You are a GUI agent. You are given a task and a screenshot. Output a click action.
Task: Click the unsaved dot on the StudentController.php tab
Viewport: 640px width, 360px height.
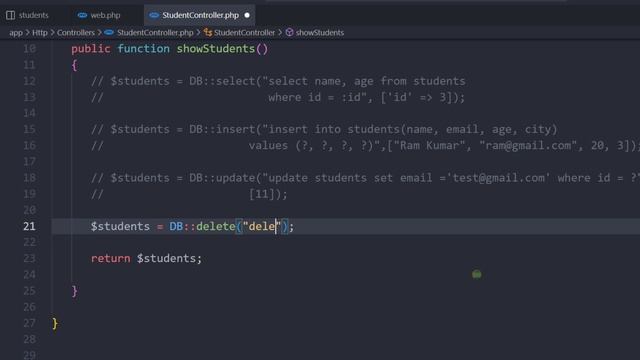(247, 15)
